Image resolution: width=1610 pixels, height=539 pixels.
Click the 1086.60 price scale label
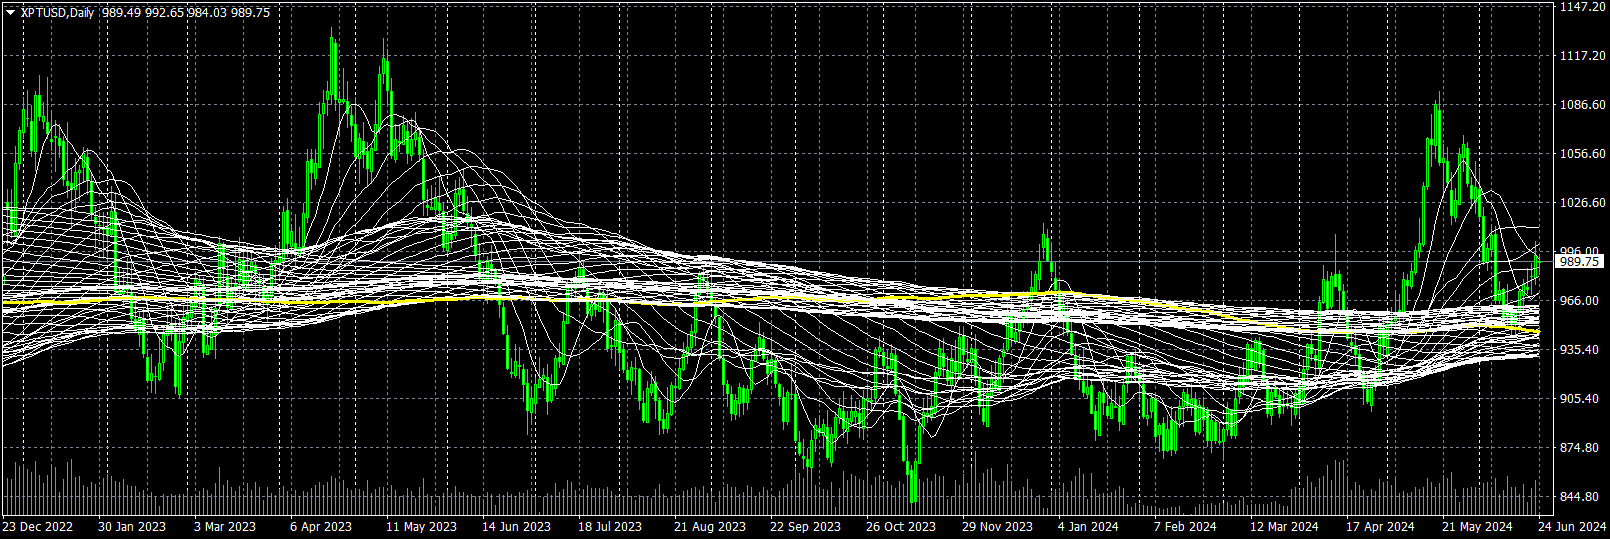(x=1582, y=105)
